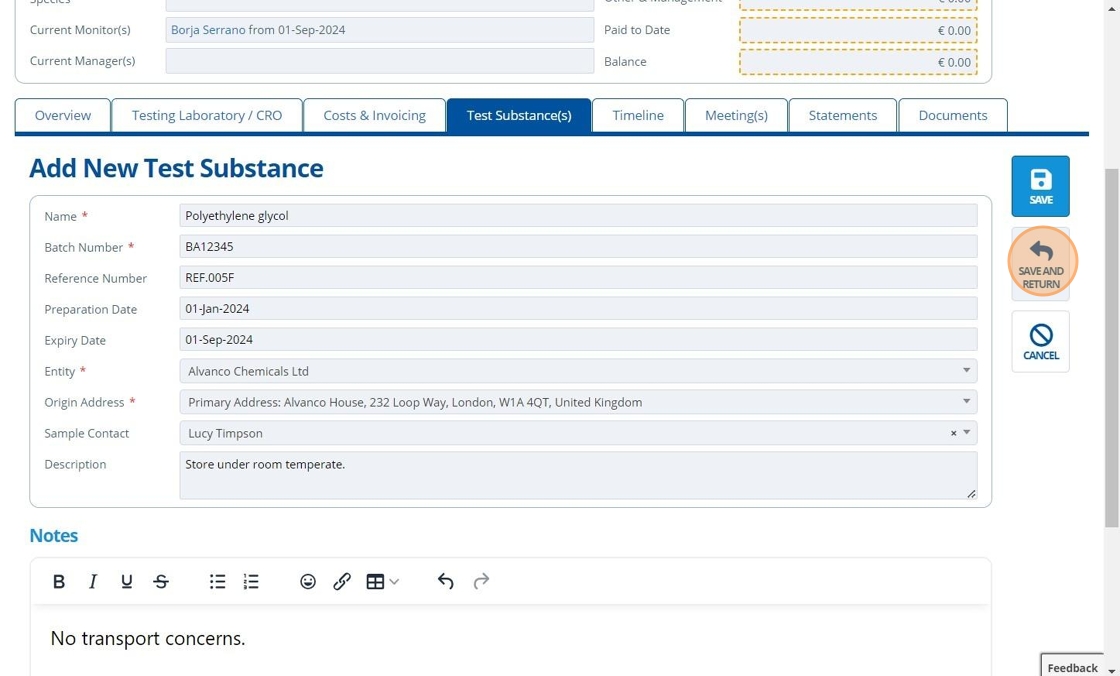Screen dimensions: 1120x676
Task: Click the Feedback button
Action: [x=1072, y=667]
